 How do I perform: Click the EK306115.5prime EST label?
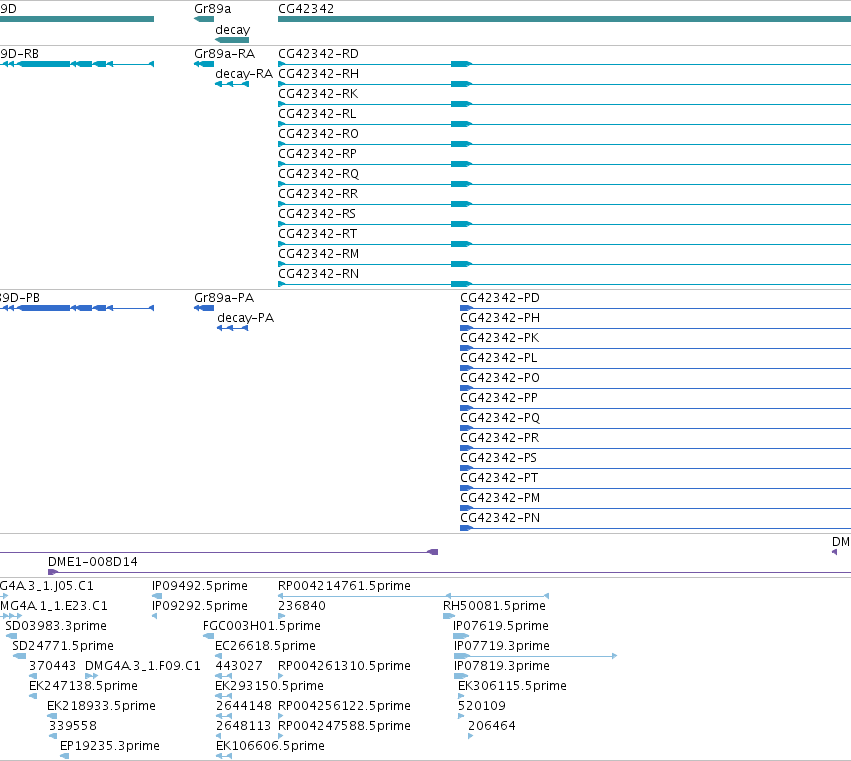(x=512, y=687)
